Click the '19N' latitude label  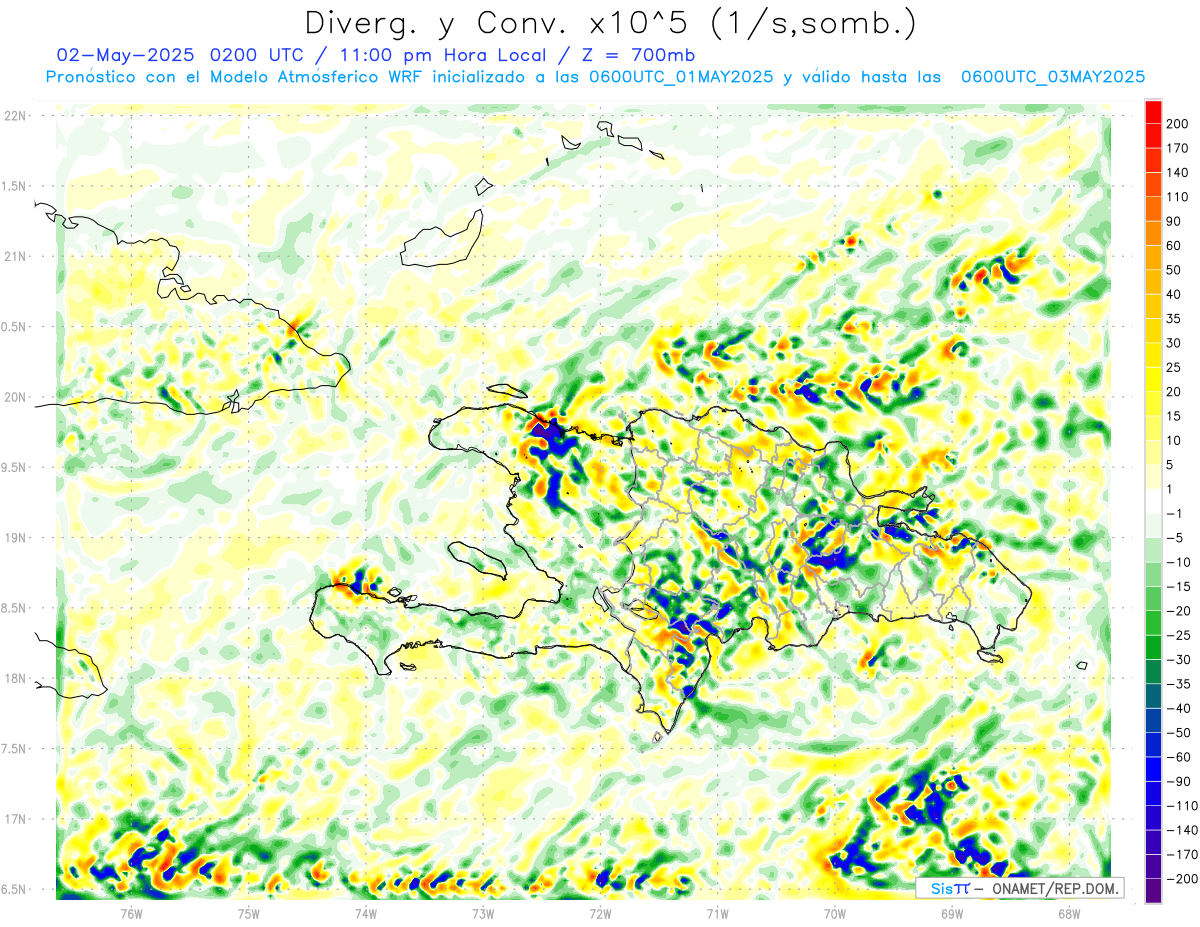pyautogui.click(x=15, y=538)
